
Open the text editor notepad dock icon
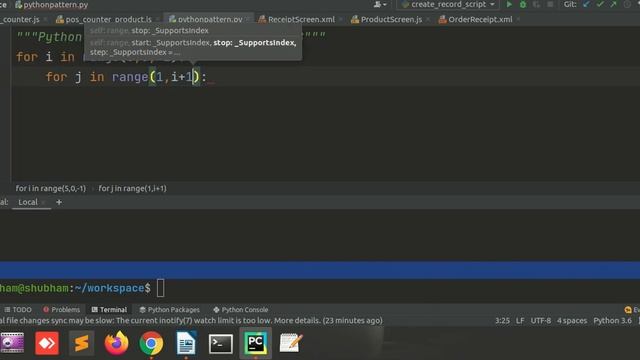click(x=291, y=343)
